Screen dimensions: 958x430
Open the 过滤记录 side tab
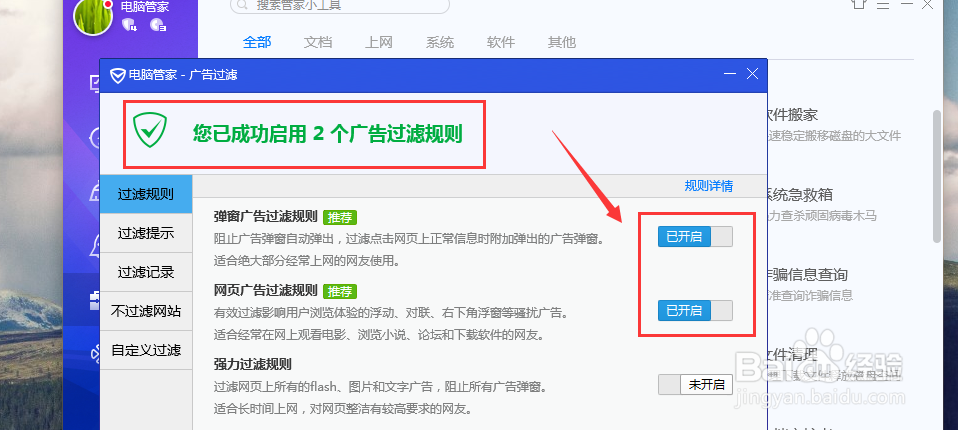[x=146, y=272]
